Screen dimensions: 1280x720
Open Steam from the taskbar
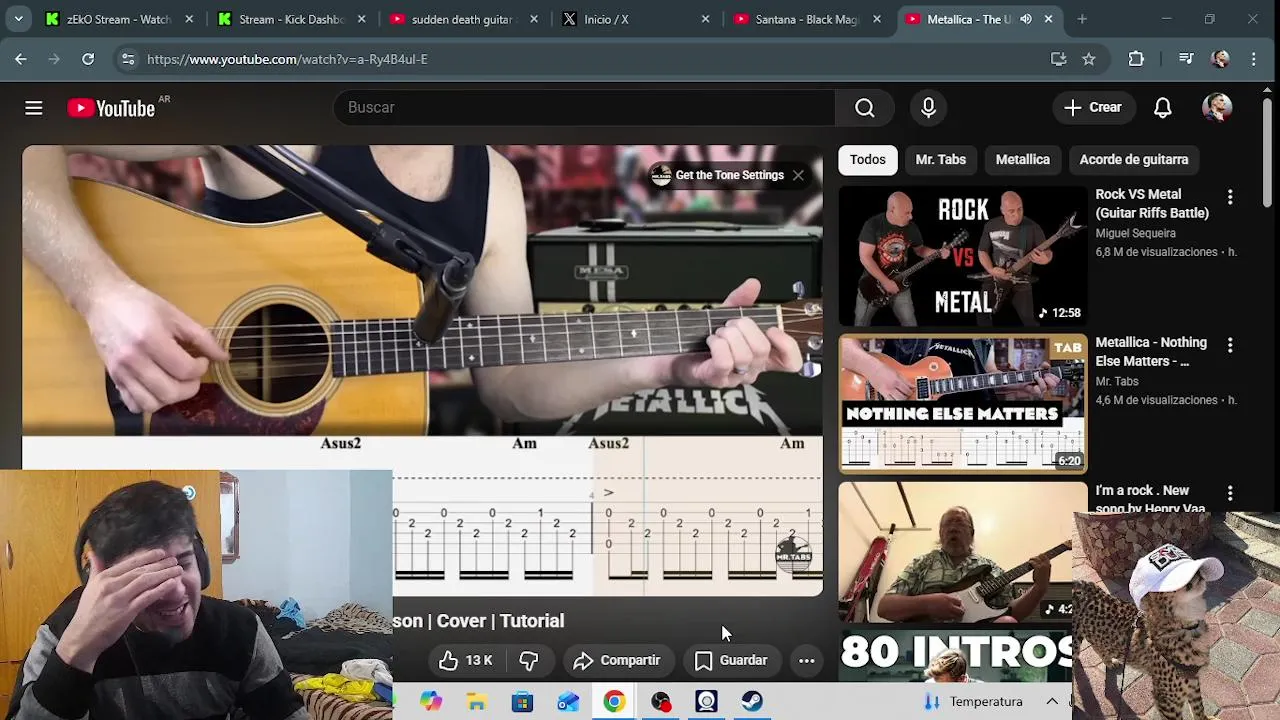[x=753, y=702]
